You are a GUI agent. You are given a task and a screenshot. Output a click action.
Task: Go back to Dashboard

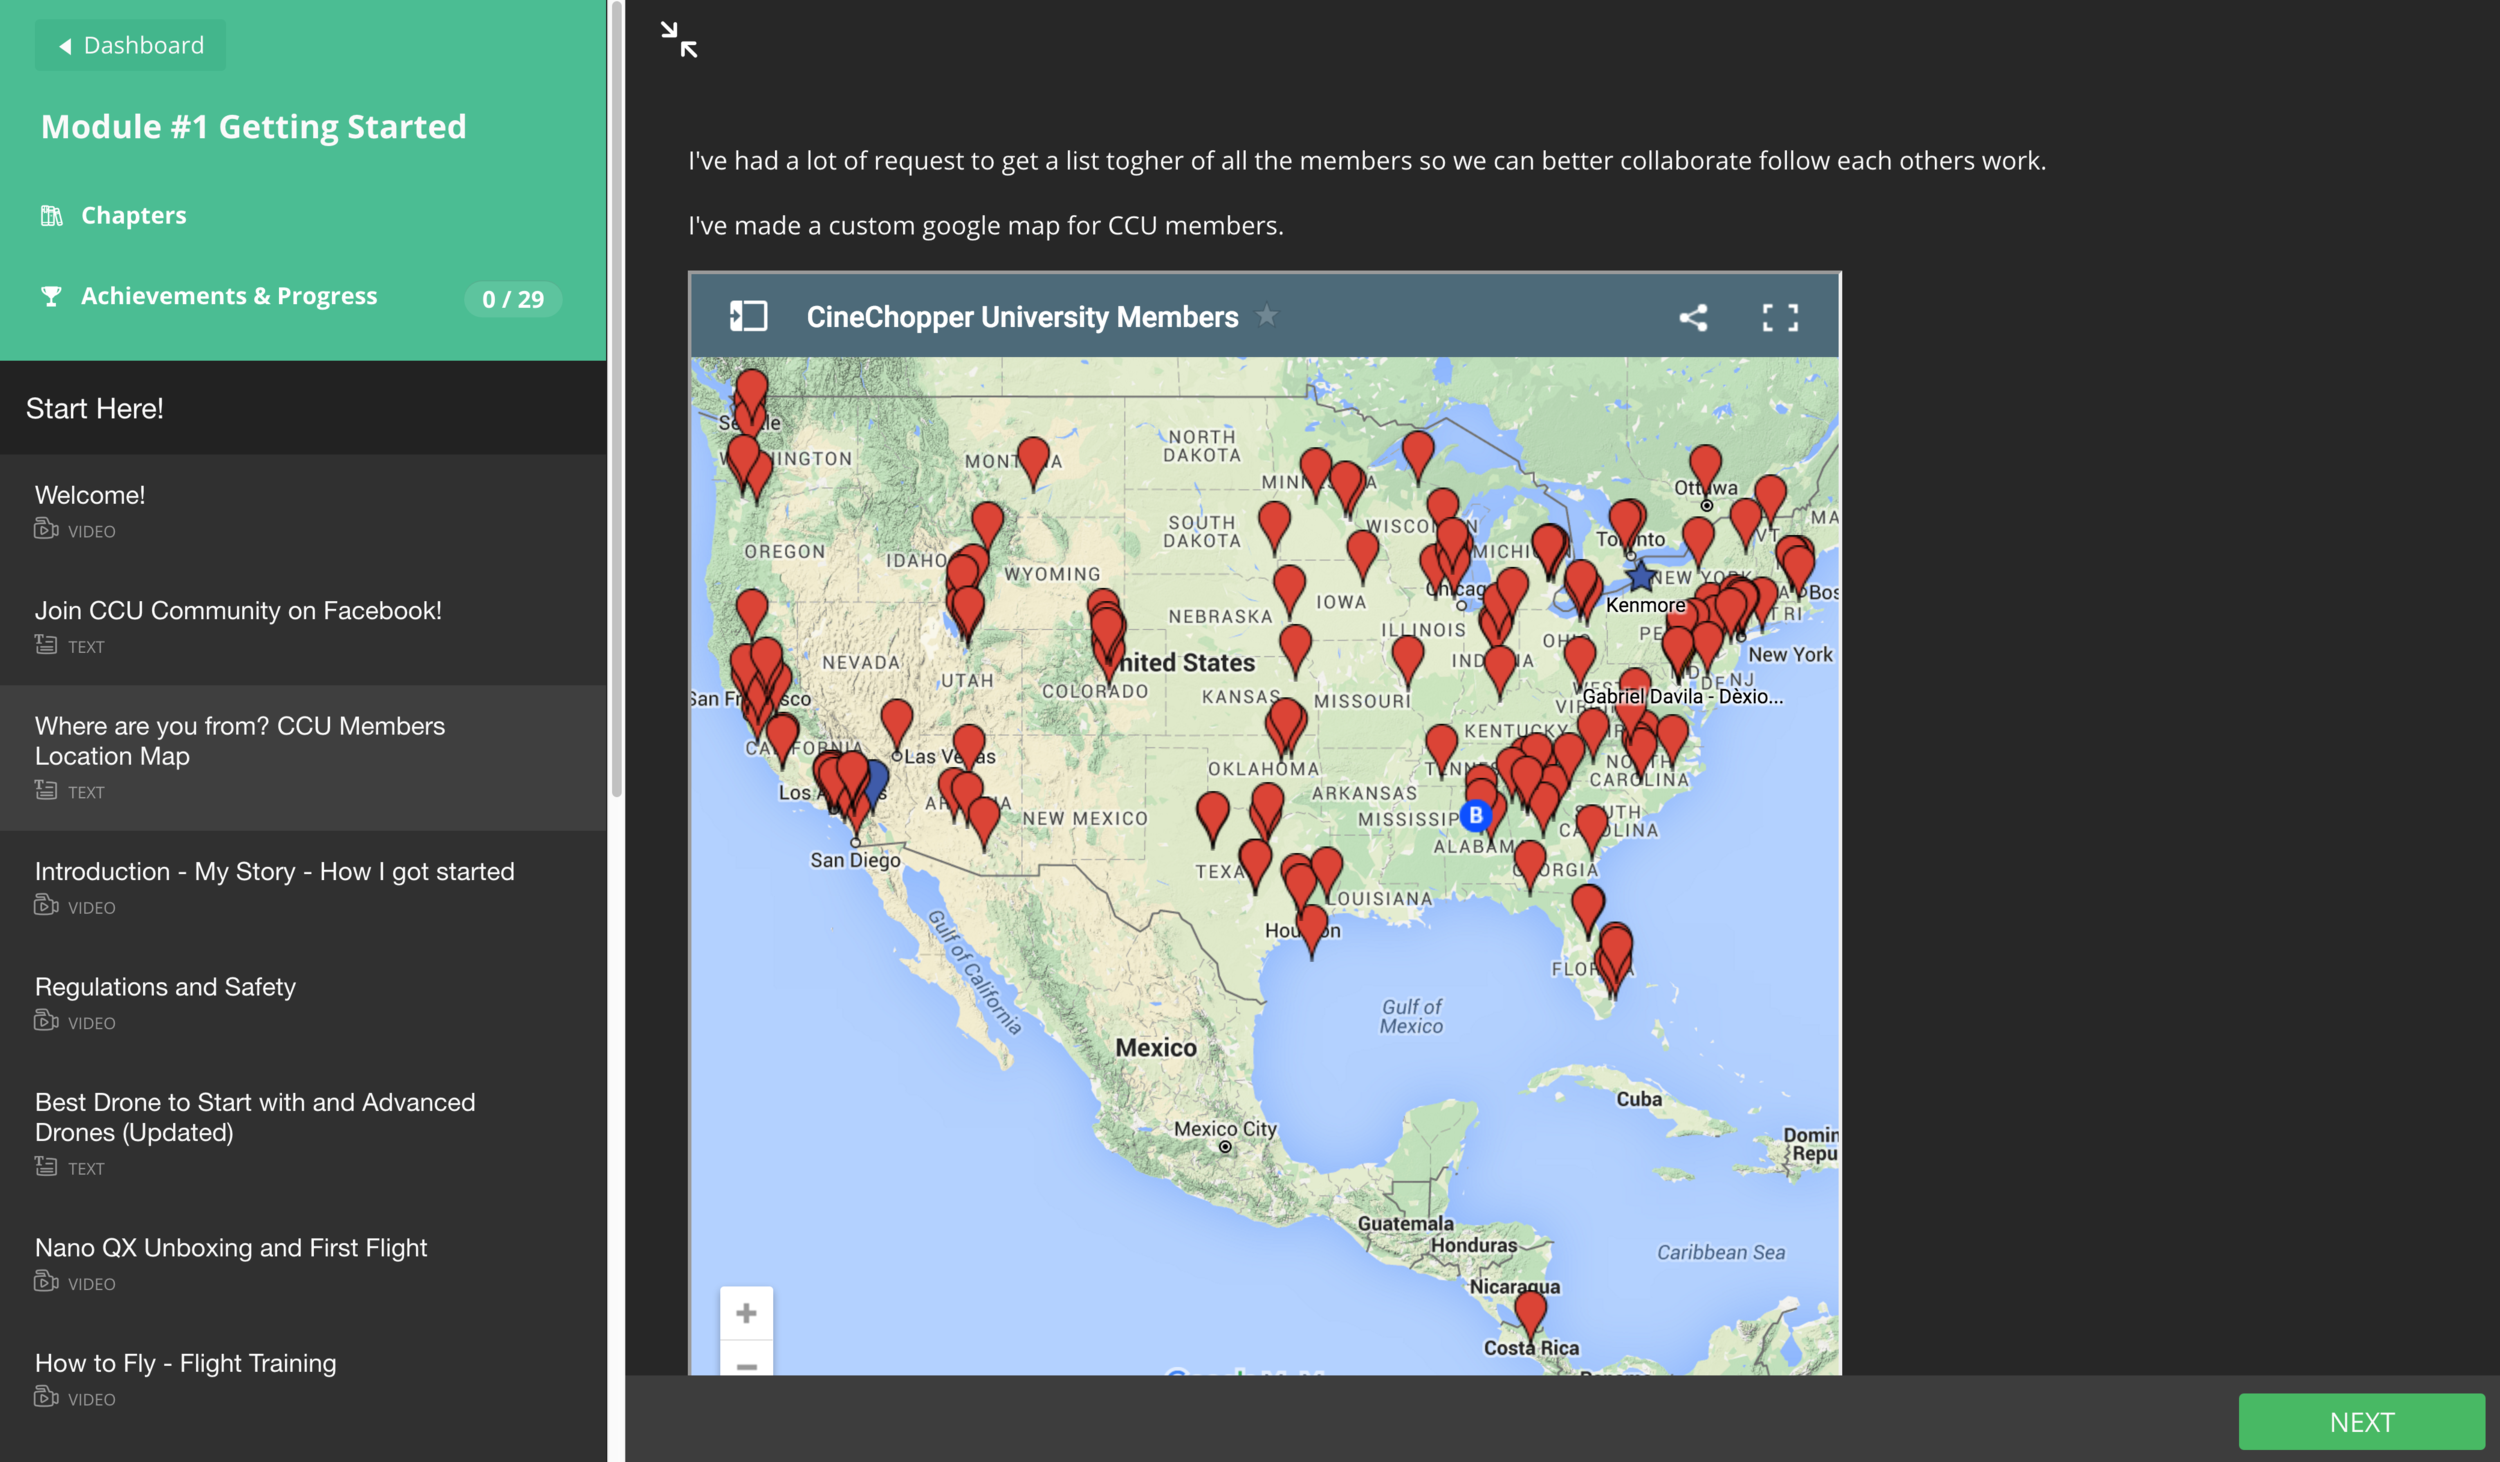(x=131, y=45)
